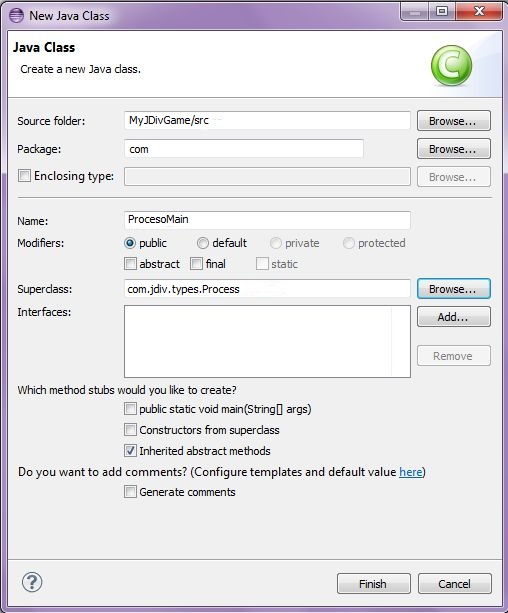Click the Eclipse icon in title bar

[16, 16]
